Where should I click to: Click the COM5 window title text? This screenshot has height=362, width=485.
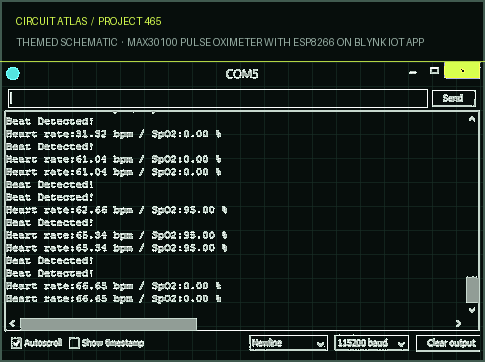(x=242, y=74)
